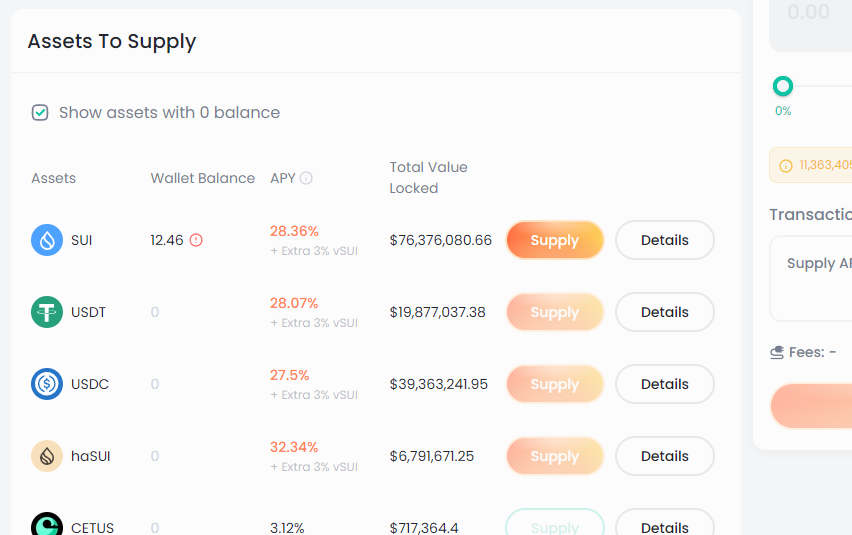The height and width of the screenshot is (535, 852).
Task: Click the haSUI token icon
Action: 47,456
